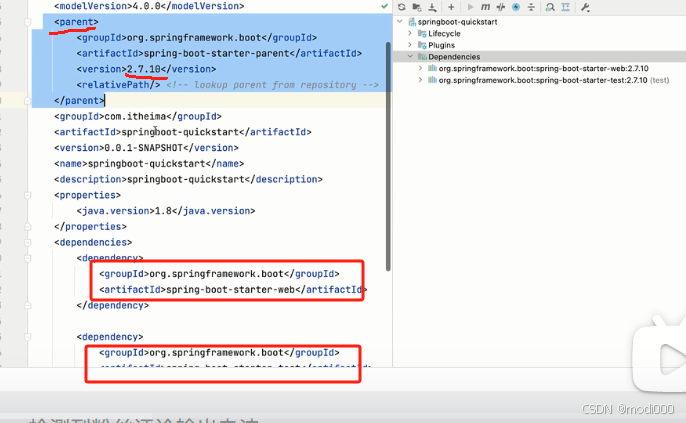Click the editor vertical scrollbar
The height and width of the screenshot is (423, 686).
[388, 157]
